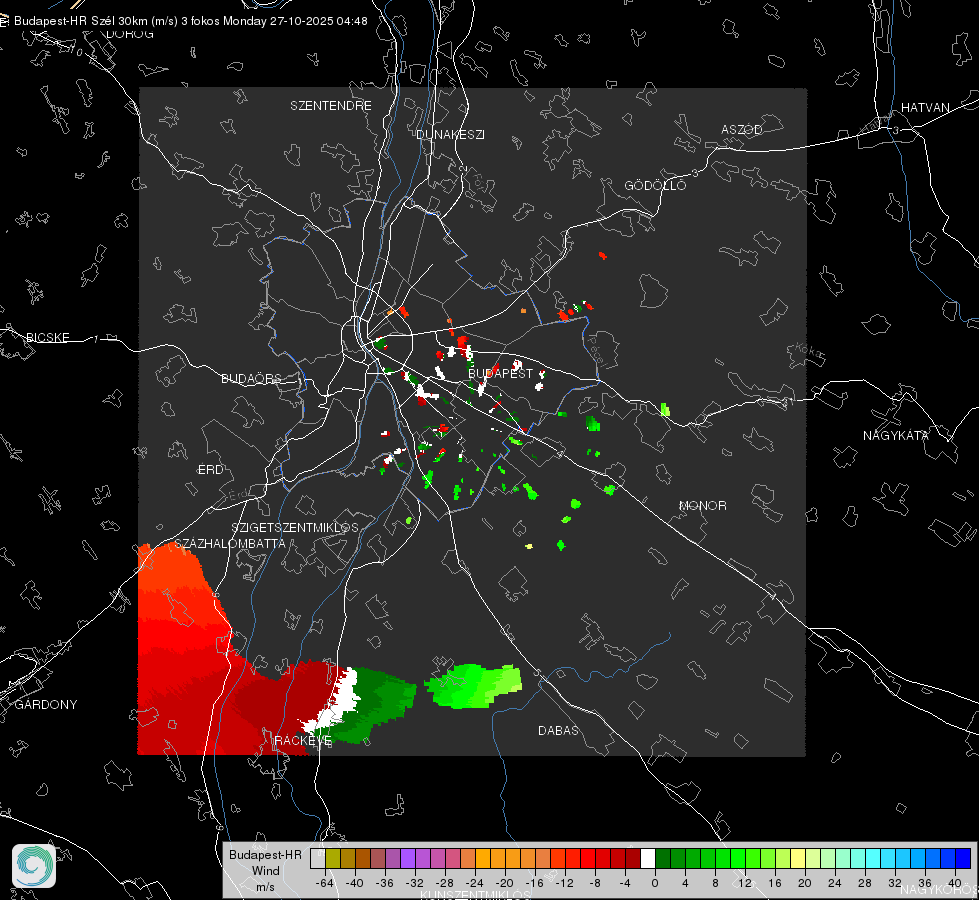
Task: Click the GARDONY town label
Action: click(46, 705)
